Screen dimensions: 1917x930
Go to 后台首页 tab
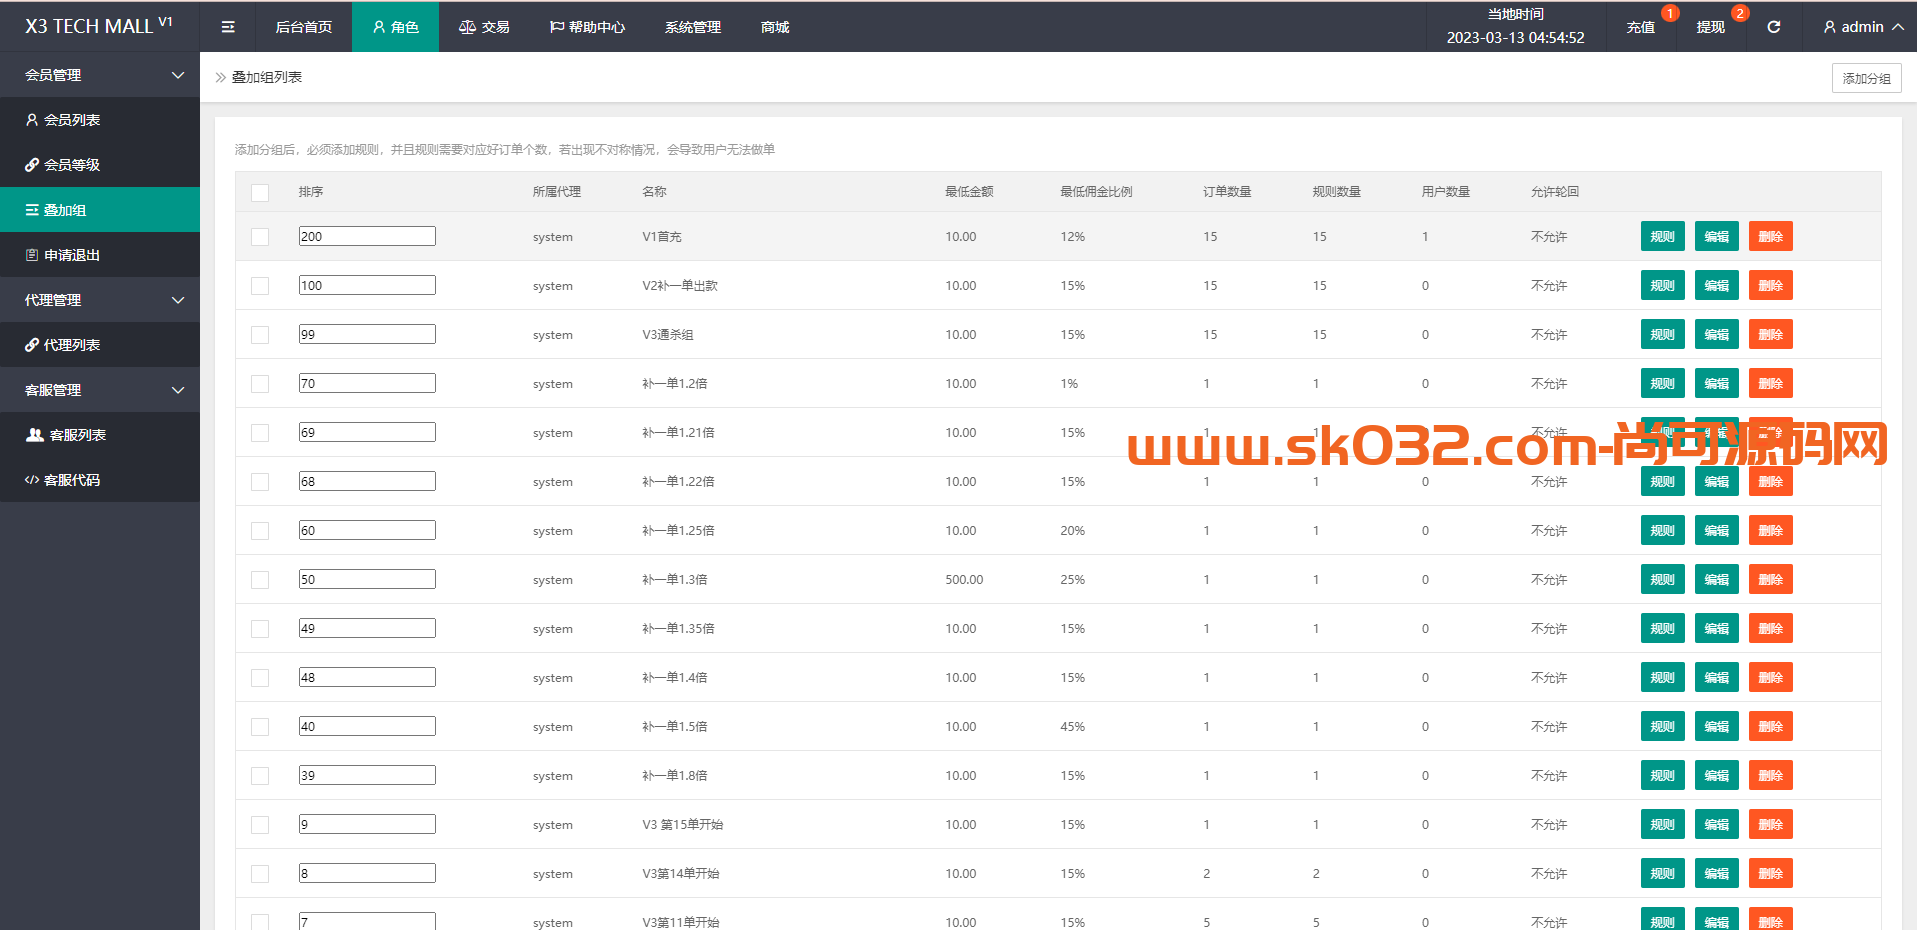click(x=304, y=27)
